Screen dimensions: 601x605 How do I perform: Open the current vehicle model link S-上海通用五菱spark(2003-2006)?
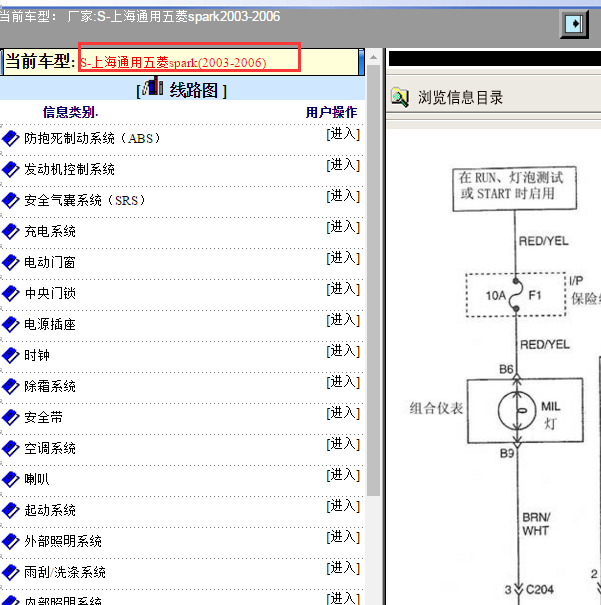pos(173,63)
